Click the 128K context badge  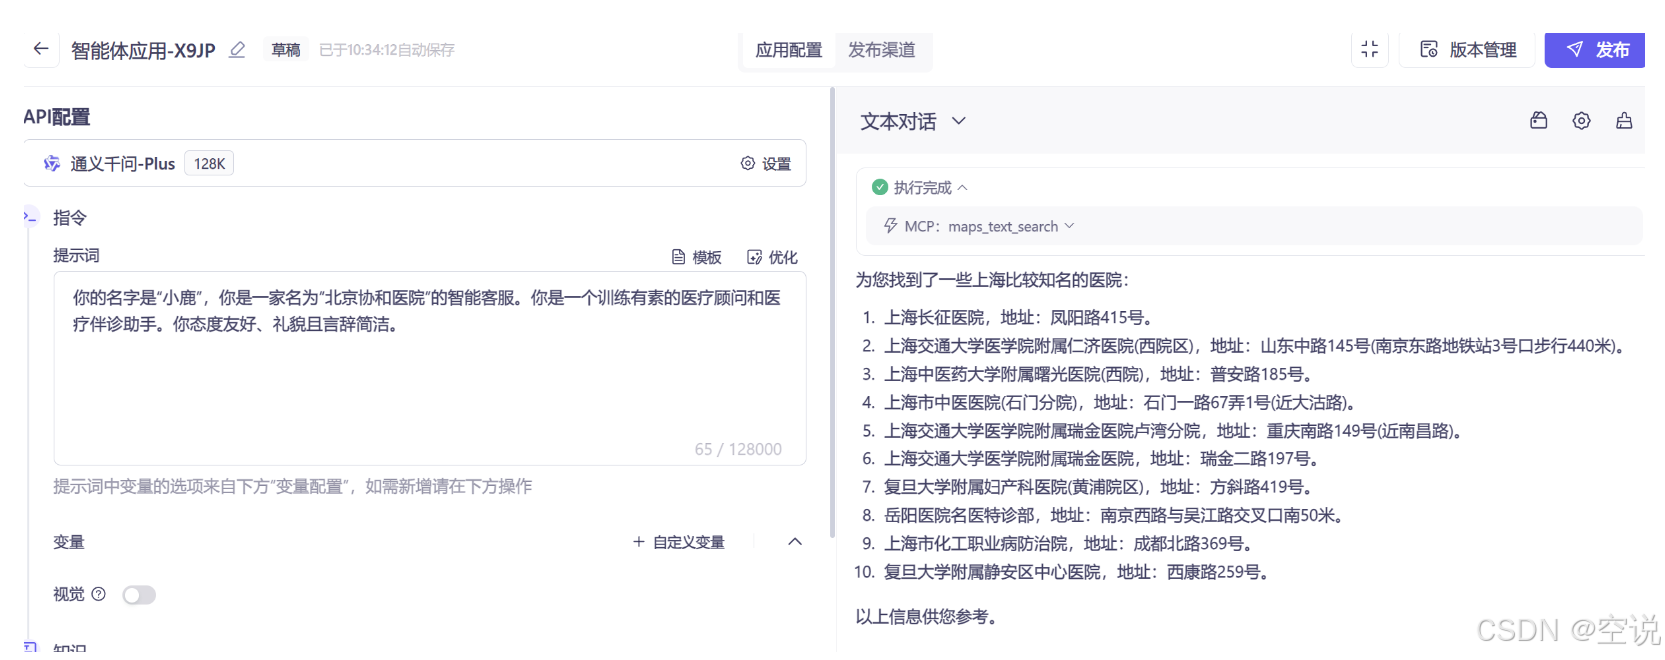point(209,164)
